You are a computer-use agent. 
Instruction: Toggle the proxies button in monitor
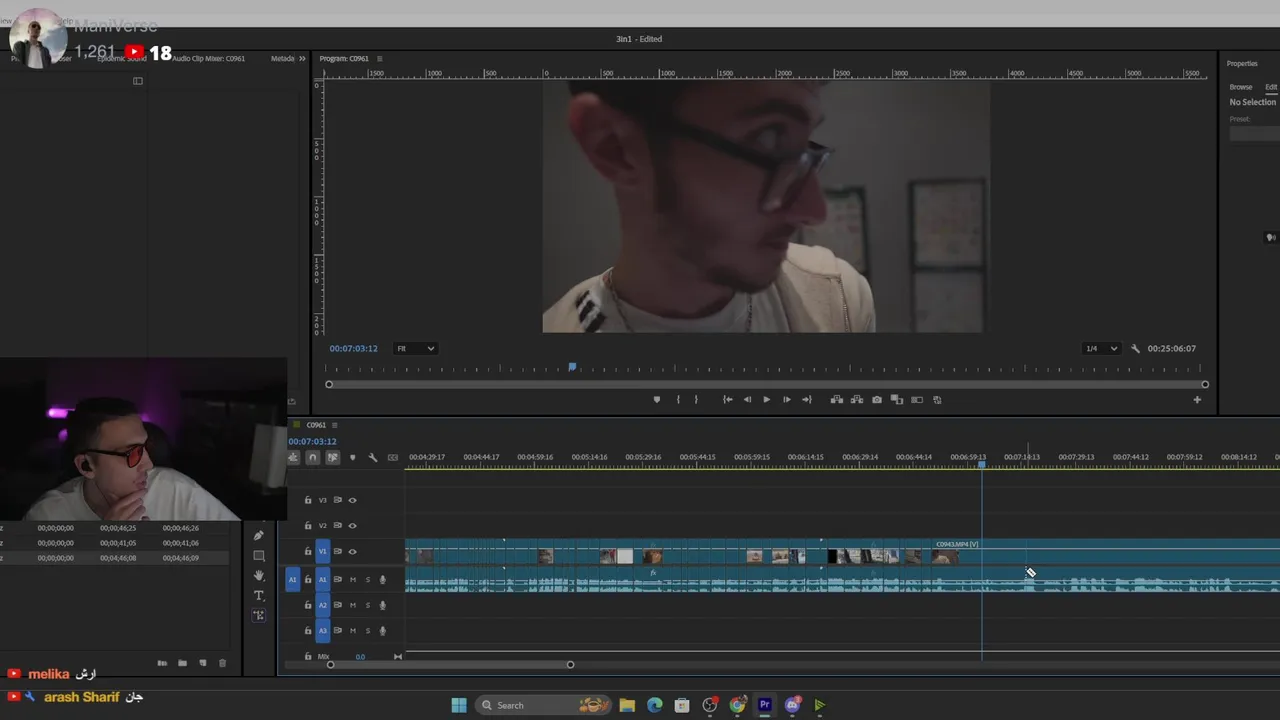917,400
